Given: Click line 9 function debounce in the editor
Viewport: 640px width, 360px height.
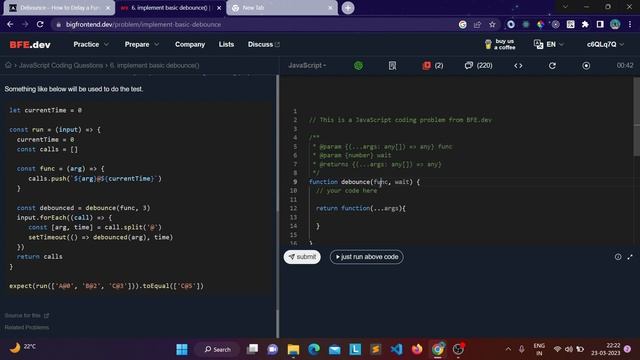Looking at the screenshot, I should 364,182.
